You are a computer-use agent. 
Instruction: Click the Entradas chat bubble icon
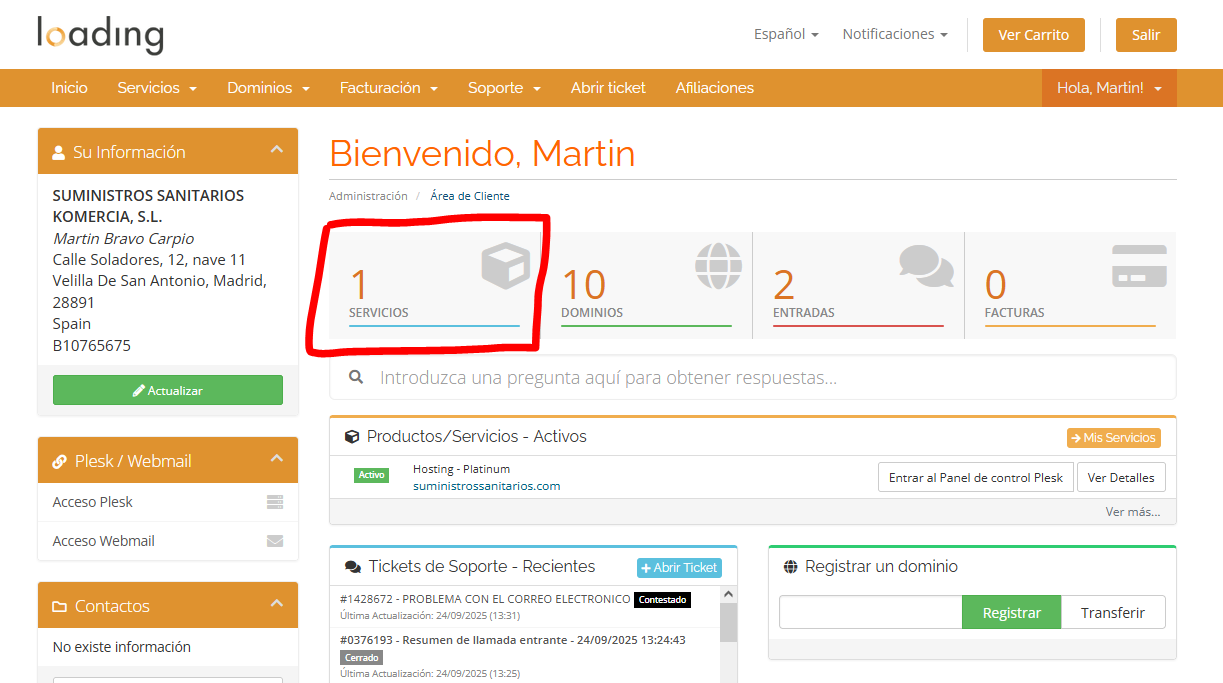(926, 265)
